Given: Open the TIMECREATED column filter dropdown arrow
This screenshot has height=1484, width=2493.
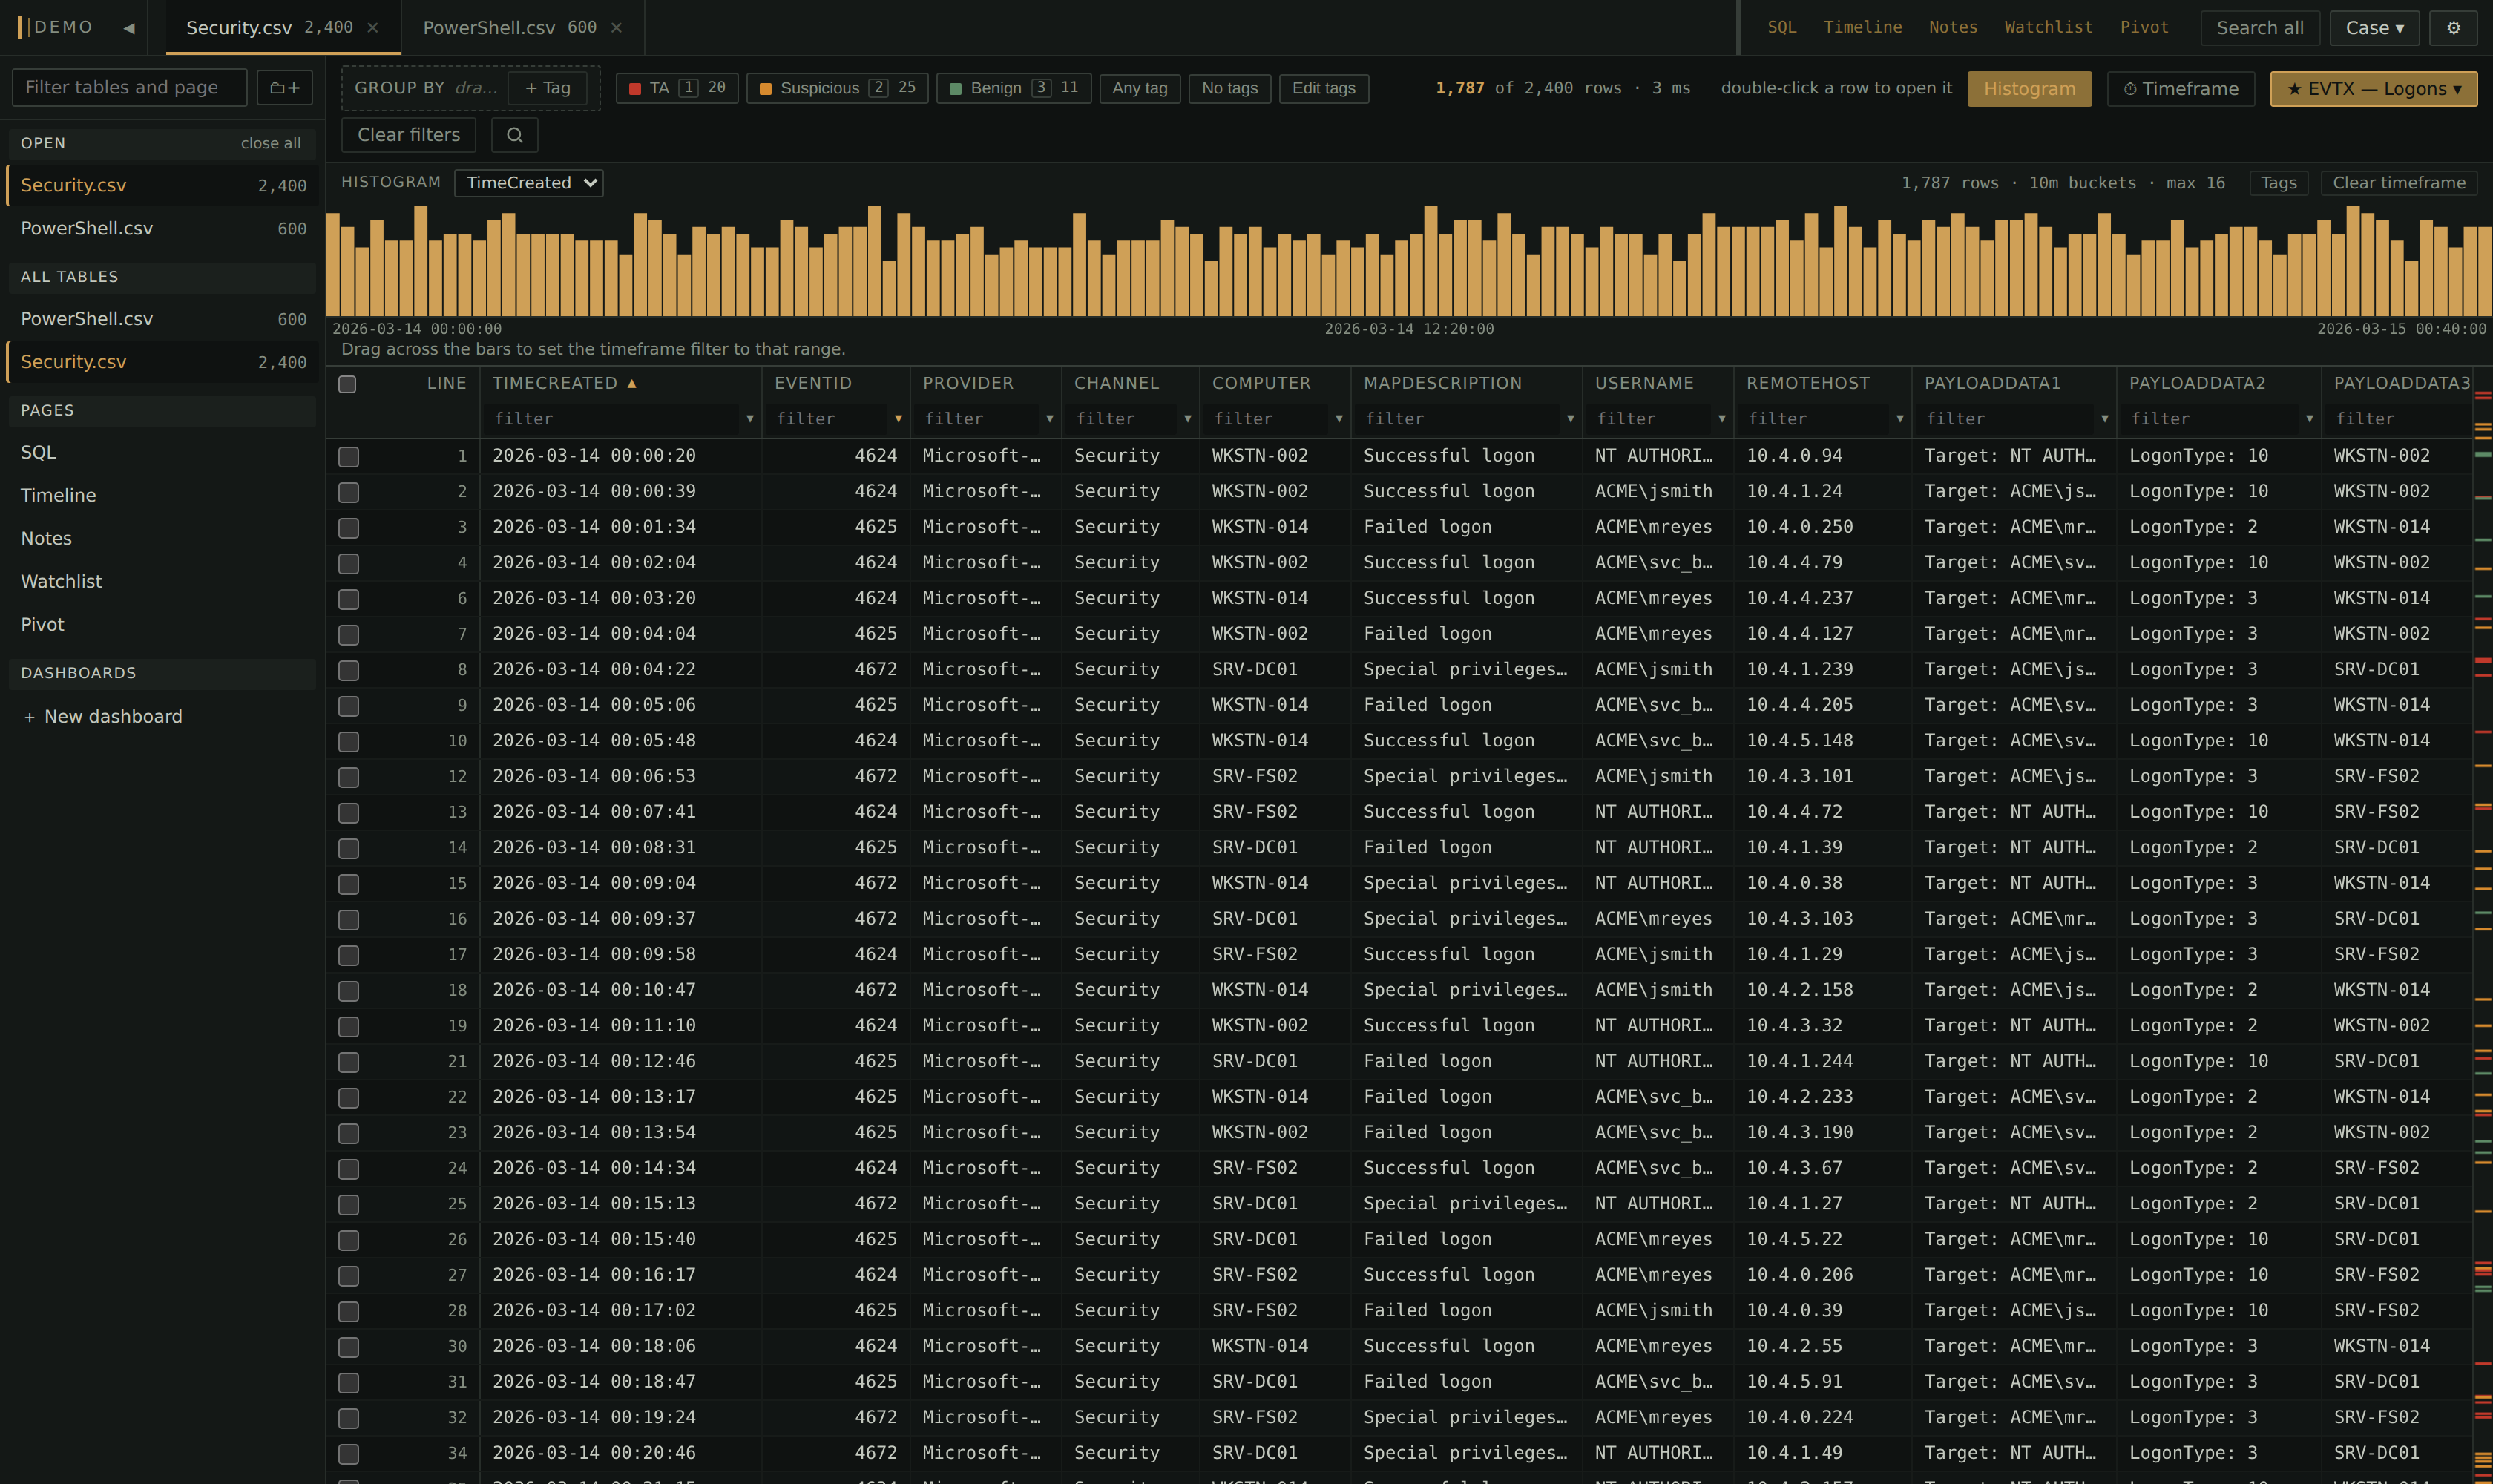Looking at the screenshot, I should pyautogui.click(x=750, y=419).
